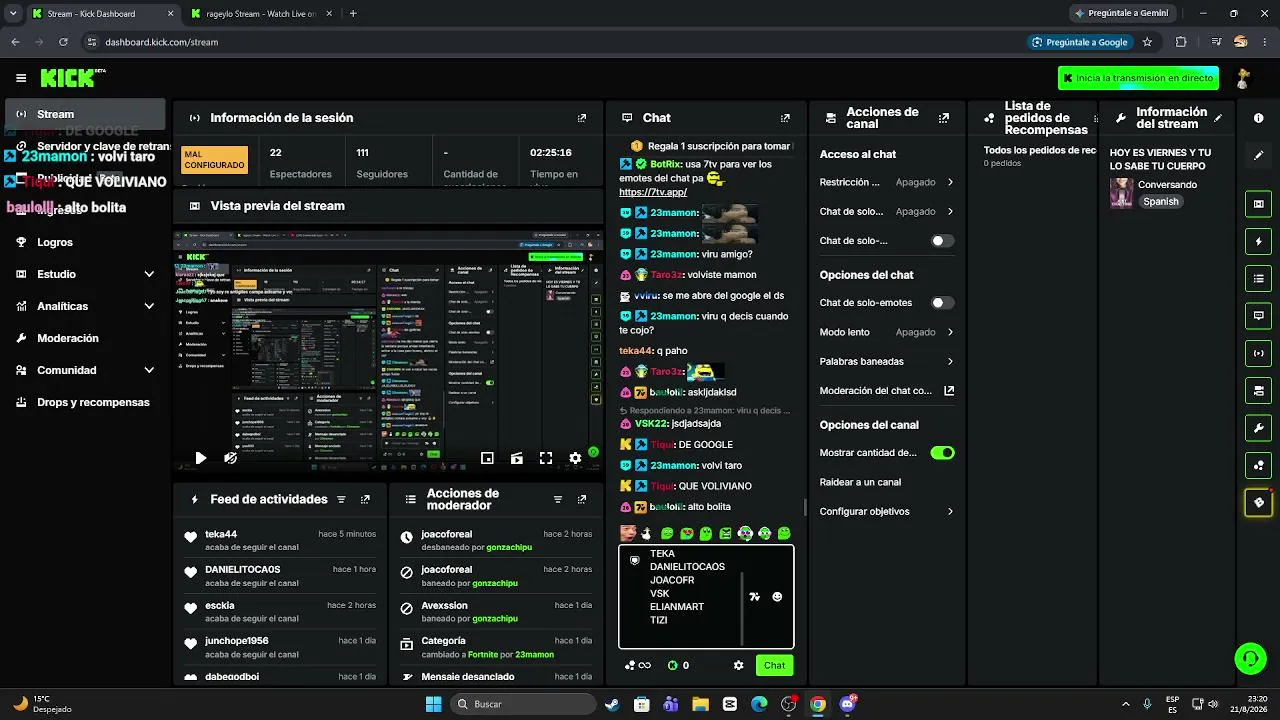Expand Comunidad in the left sidebar
Screen dimensions: 1280x720
coord(85,370)
